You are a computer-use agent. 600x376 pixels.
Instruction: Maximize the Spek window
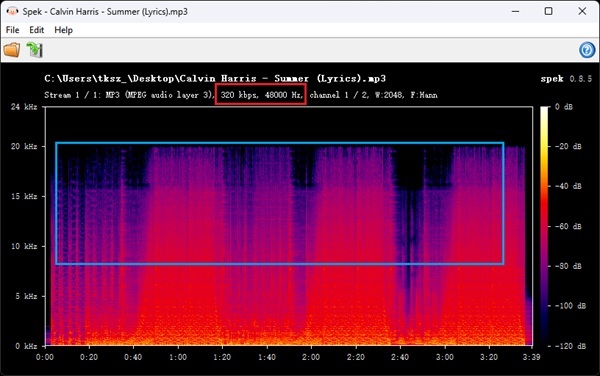click(548, 11)
